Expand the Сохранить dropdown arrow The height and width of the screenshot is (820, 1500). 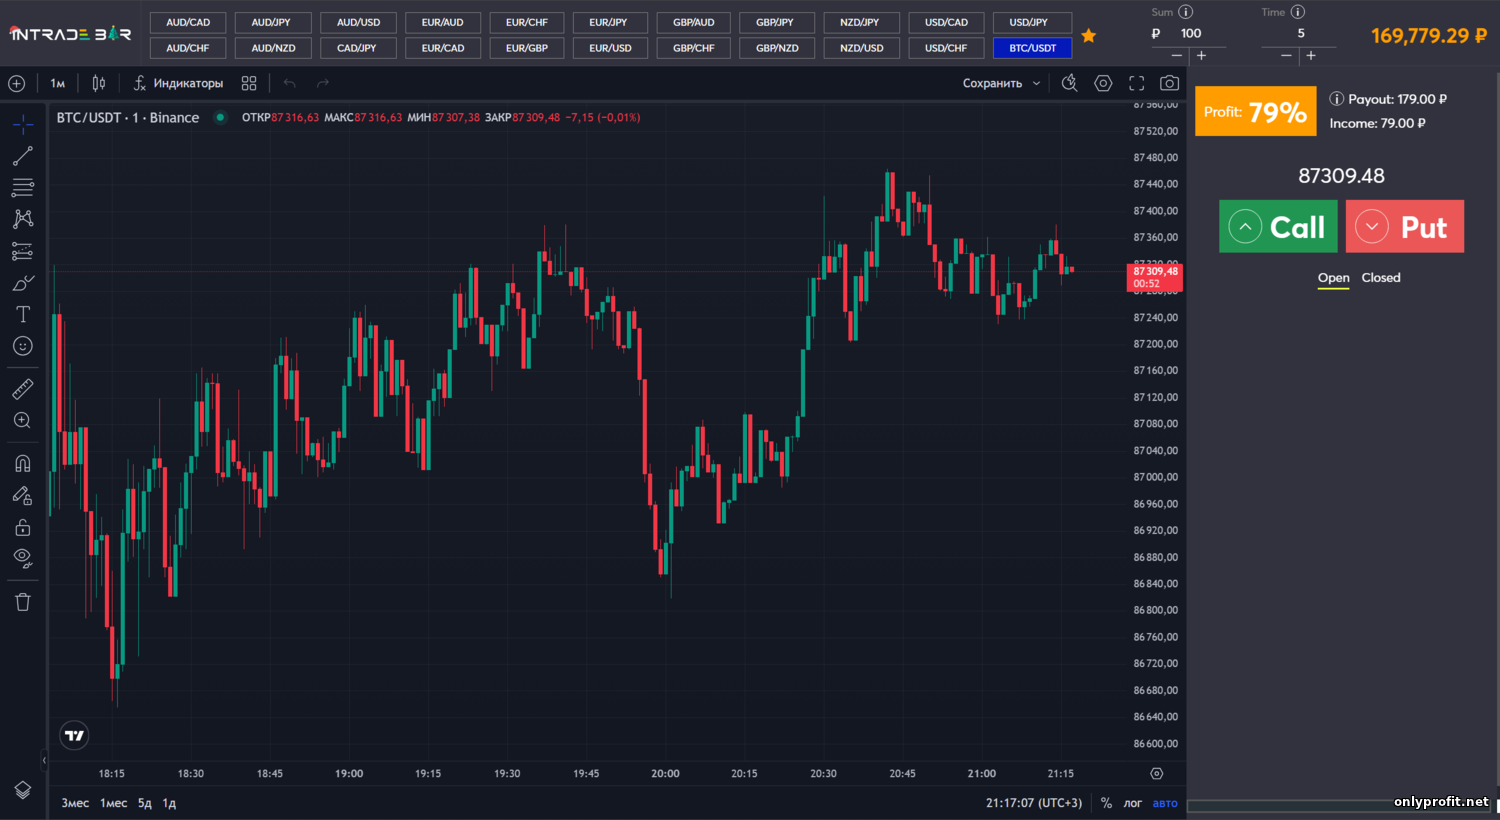[1036, 83]
